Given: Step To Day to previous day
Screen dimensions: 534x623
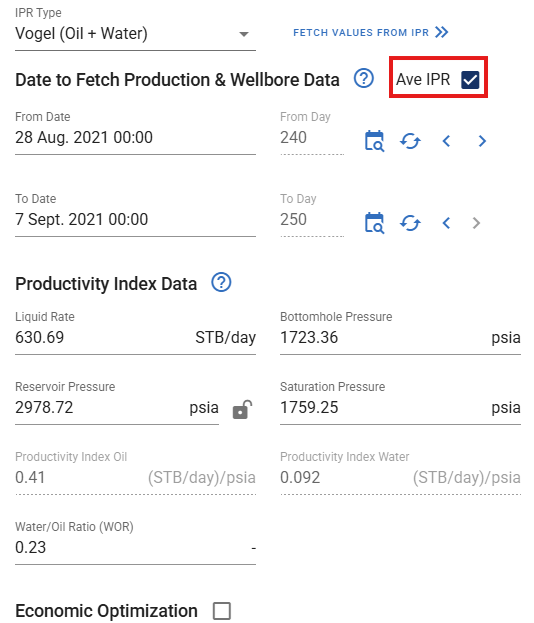Looking at the screenshot, I should 446,223.
